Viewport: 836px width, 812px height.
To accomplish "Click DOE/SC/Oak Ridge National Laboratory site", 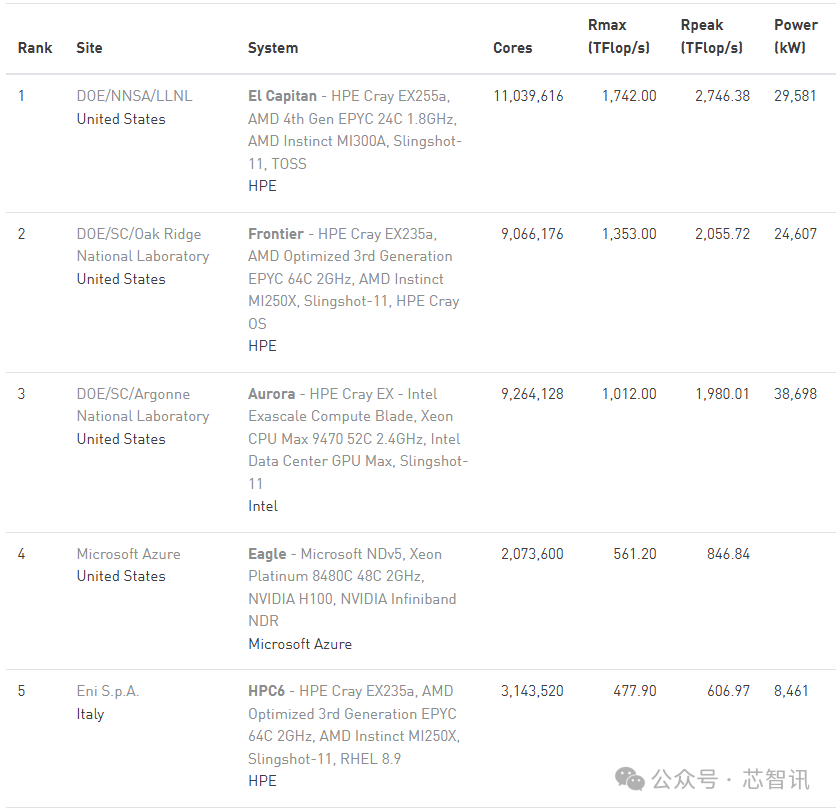I will pos(143,245).
